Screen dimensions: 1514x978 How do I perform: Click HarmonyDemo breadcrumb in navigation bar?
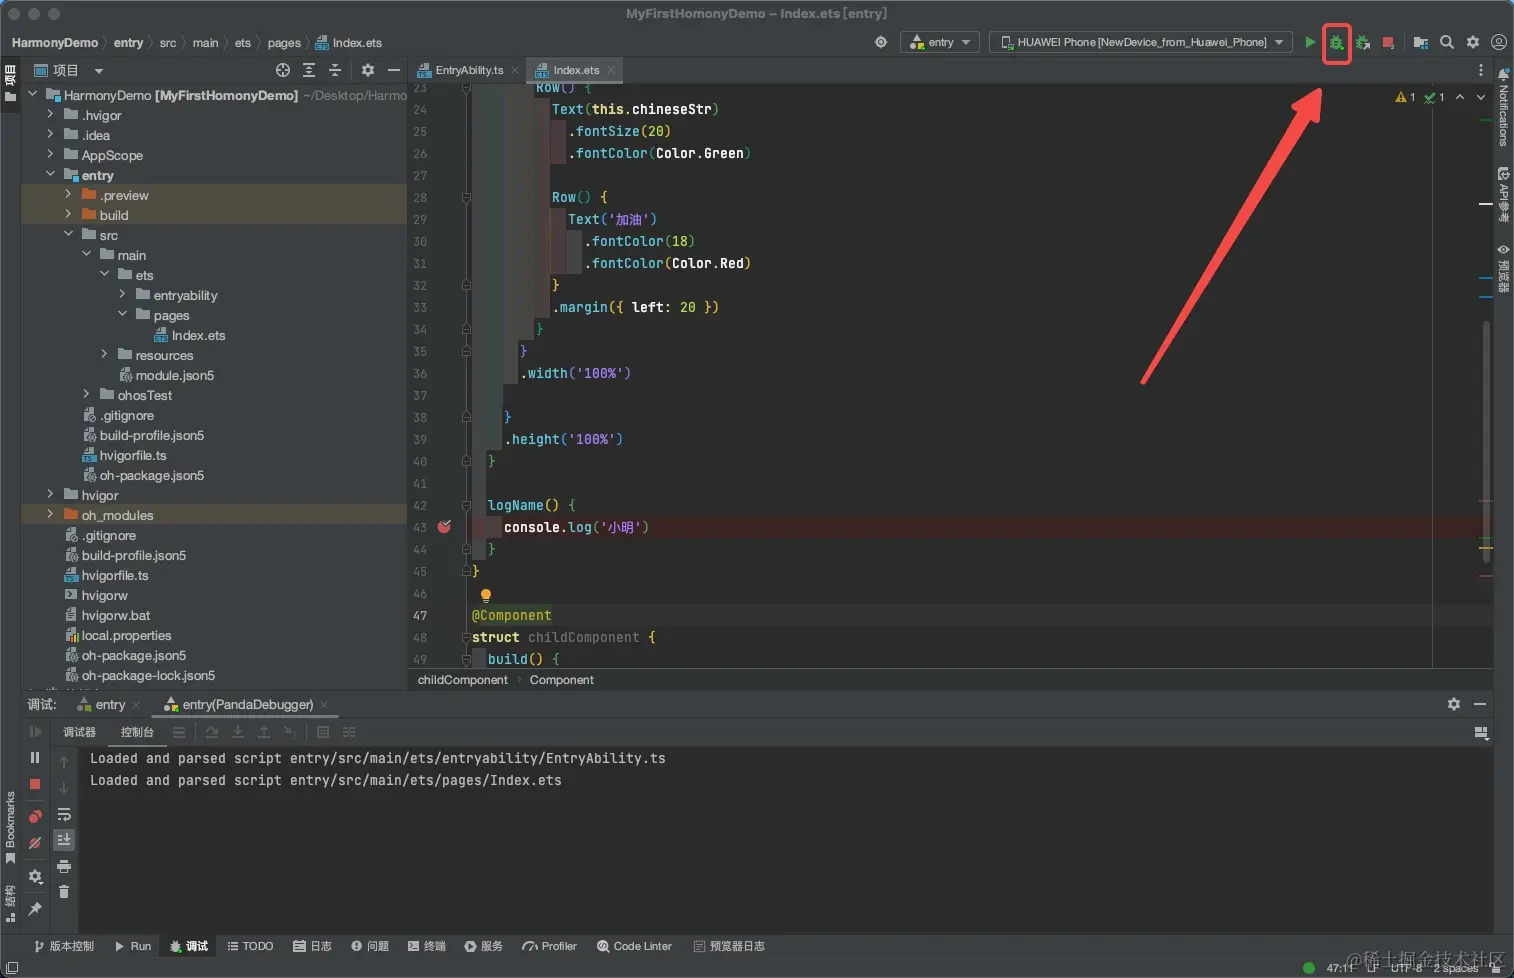pos(55,43)
